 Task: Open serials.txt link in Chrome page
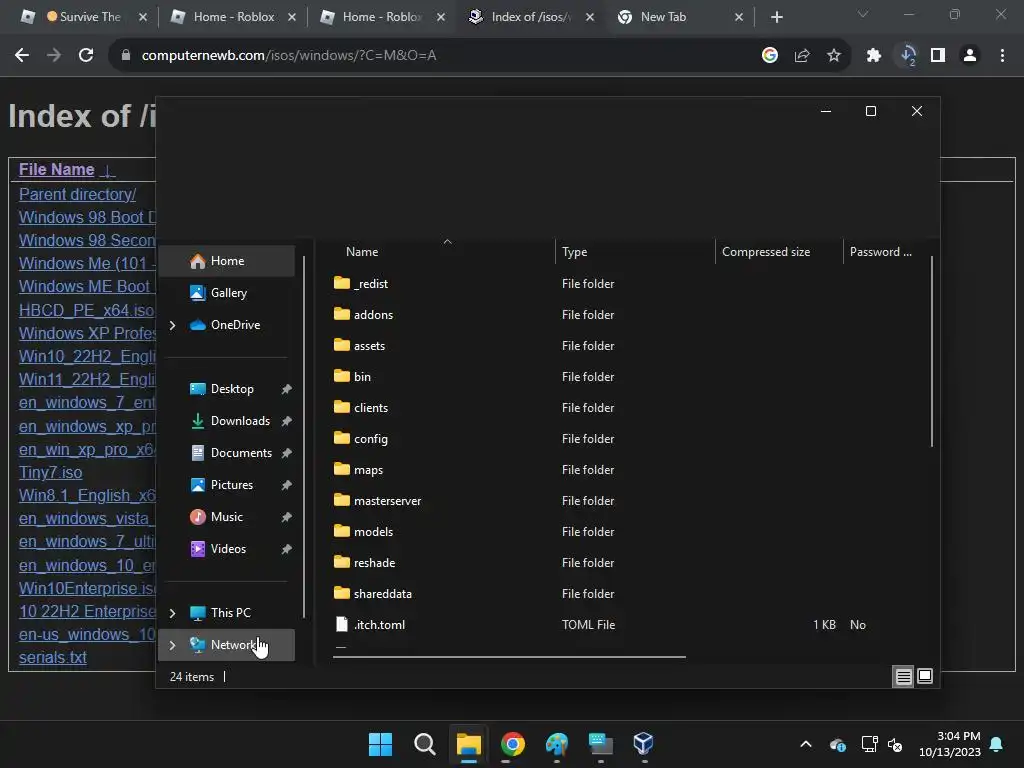(x=52, y=658)
